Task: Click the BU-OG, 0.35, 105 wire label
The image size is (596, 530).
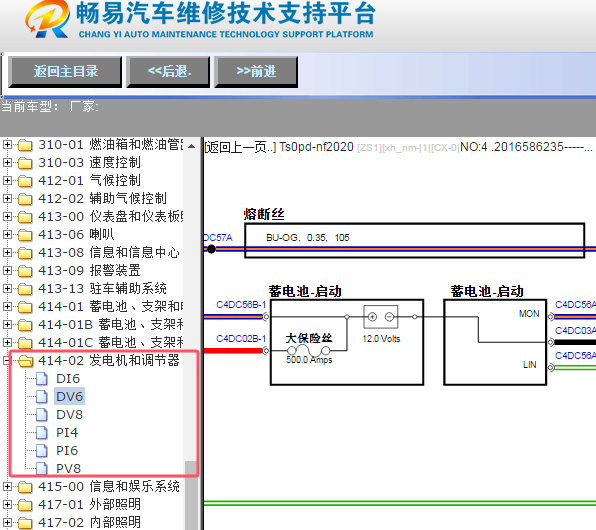Action: 308,238
